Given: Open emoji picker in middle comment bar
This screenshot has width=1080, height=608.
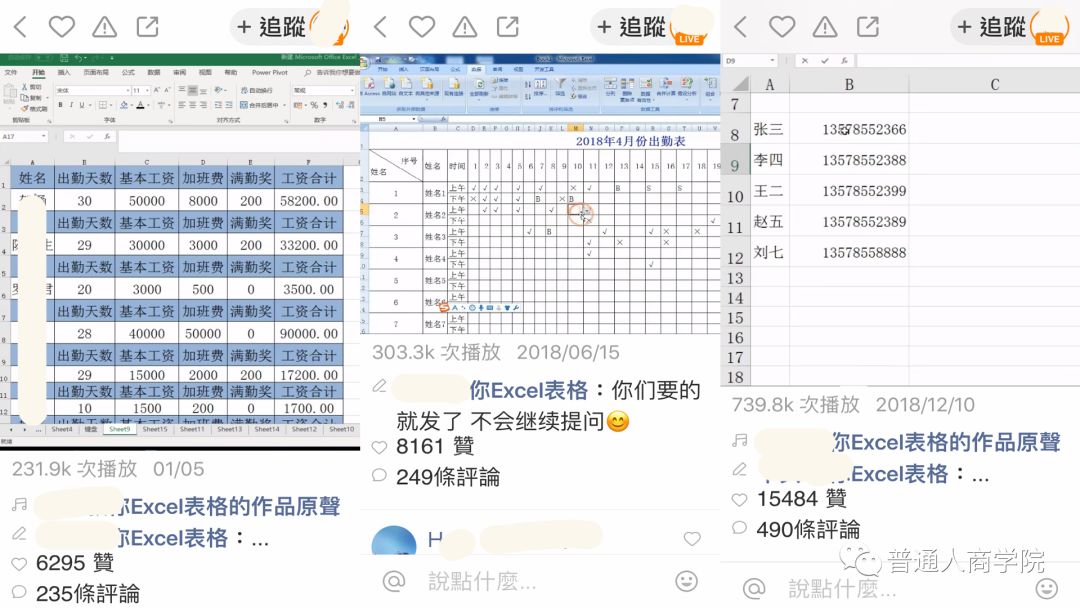Looking at the screenshot, I should pos(686,581).
